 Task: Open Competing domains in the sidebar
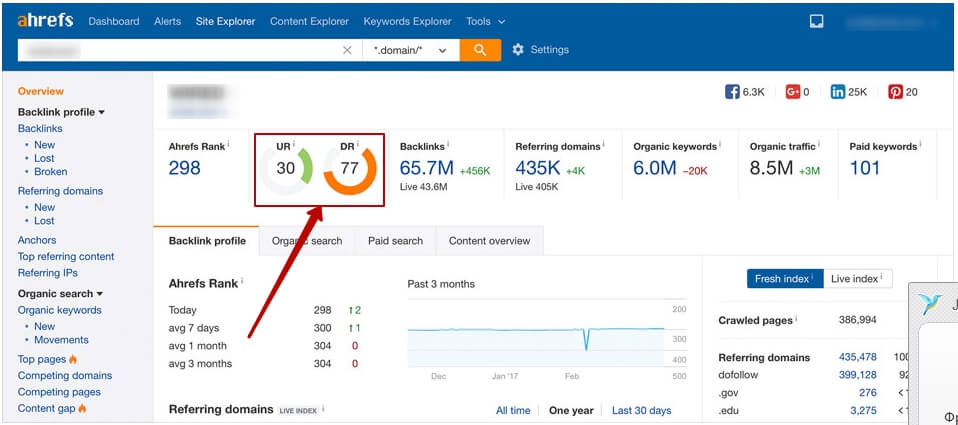coord(65,376)
